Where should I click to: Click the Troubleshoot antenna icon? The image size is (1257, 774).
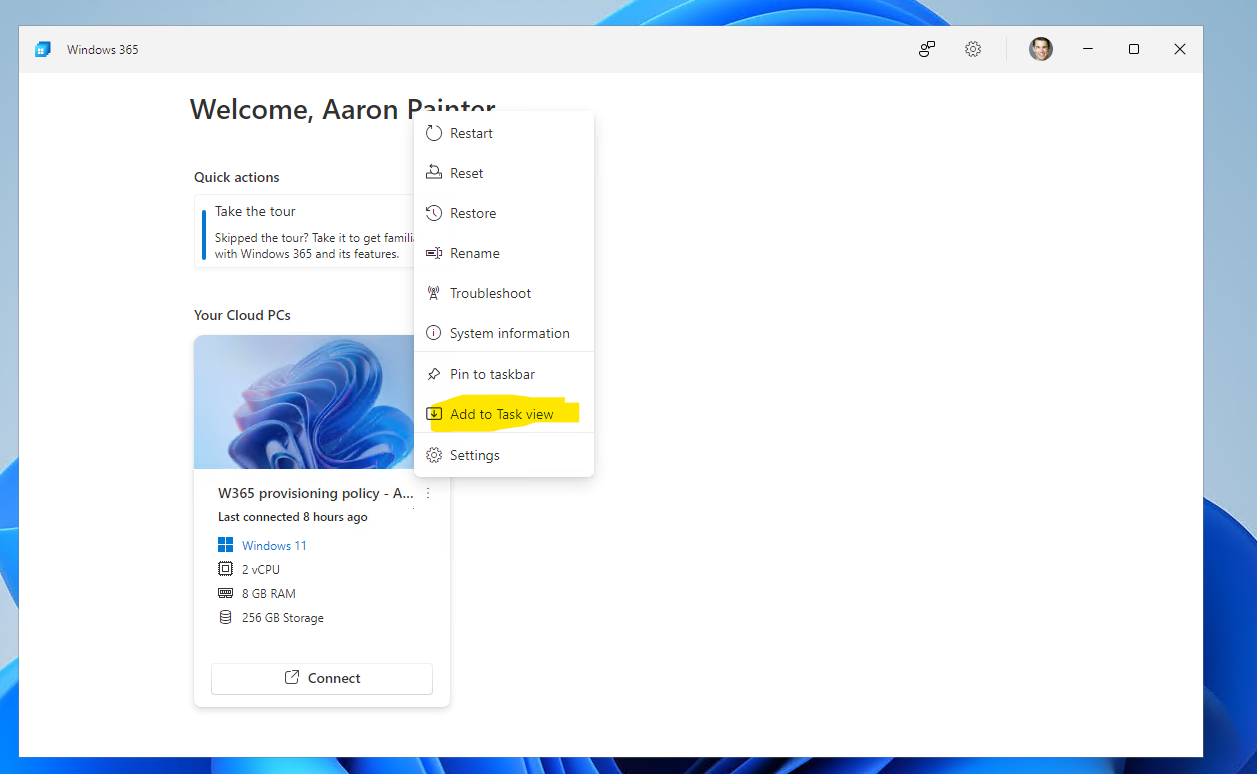click(433, 293)
